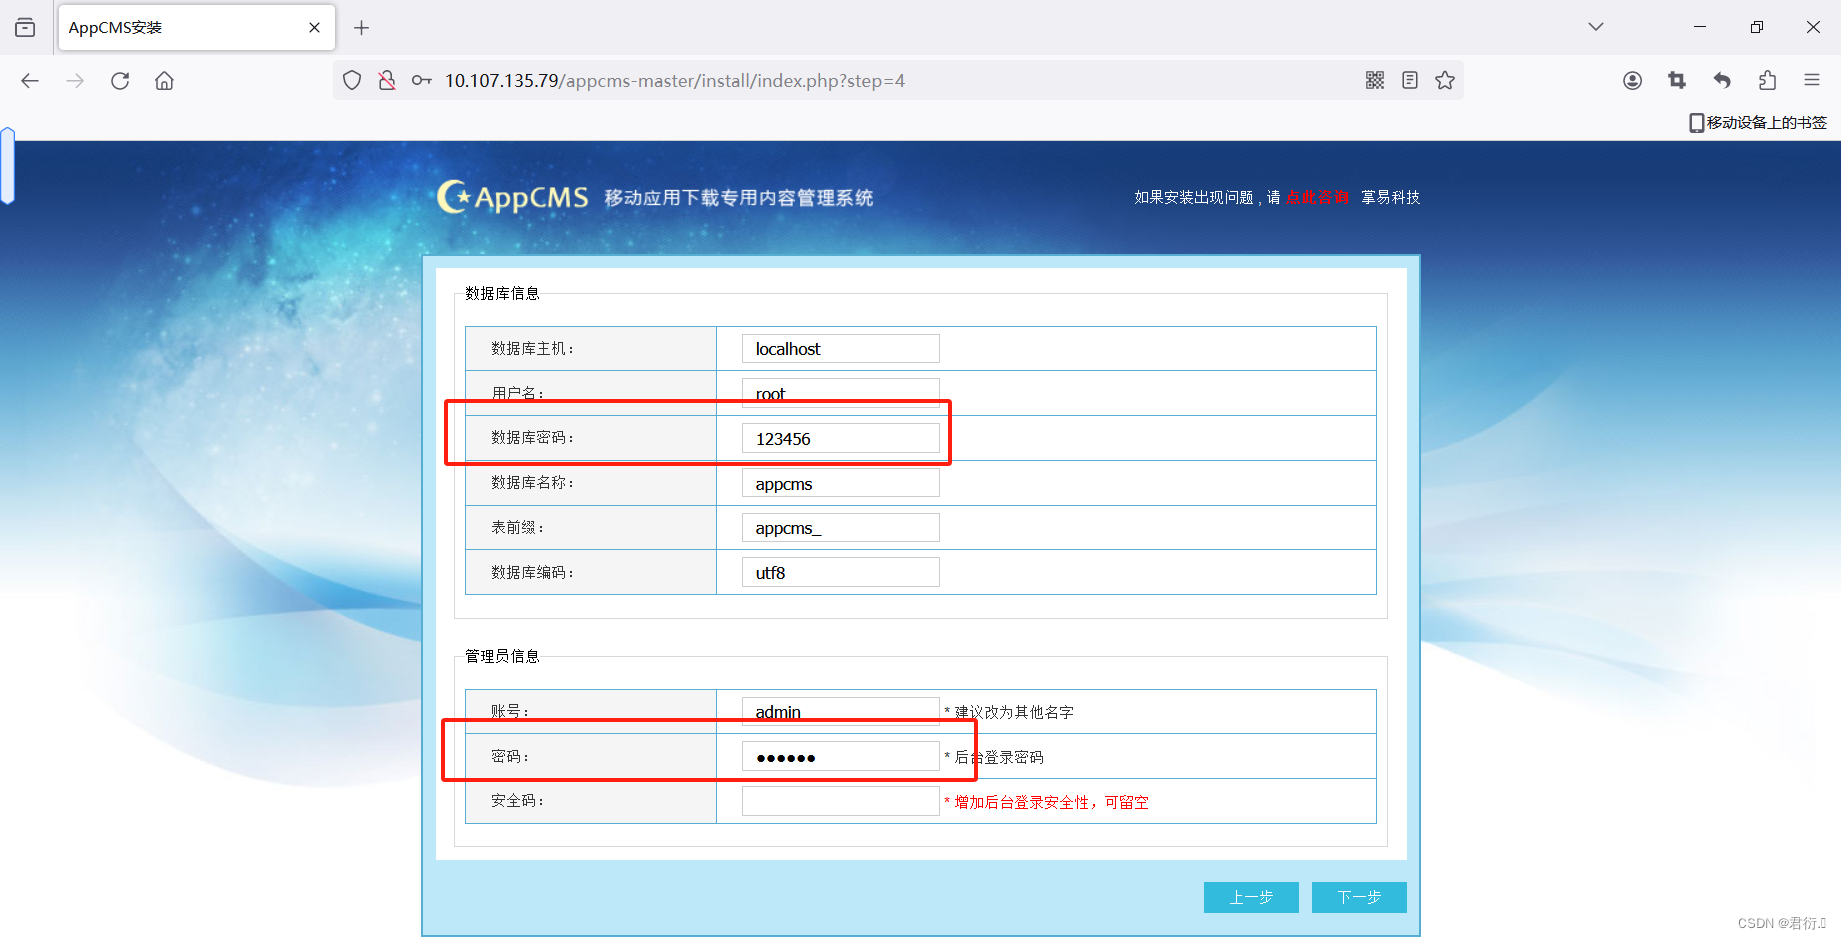Activate the screenshot crop tool
Image resolution: width=1841 pixels, height=939 pixels.
(1677, 81)
